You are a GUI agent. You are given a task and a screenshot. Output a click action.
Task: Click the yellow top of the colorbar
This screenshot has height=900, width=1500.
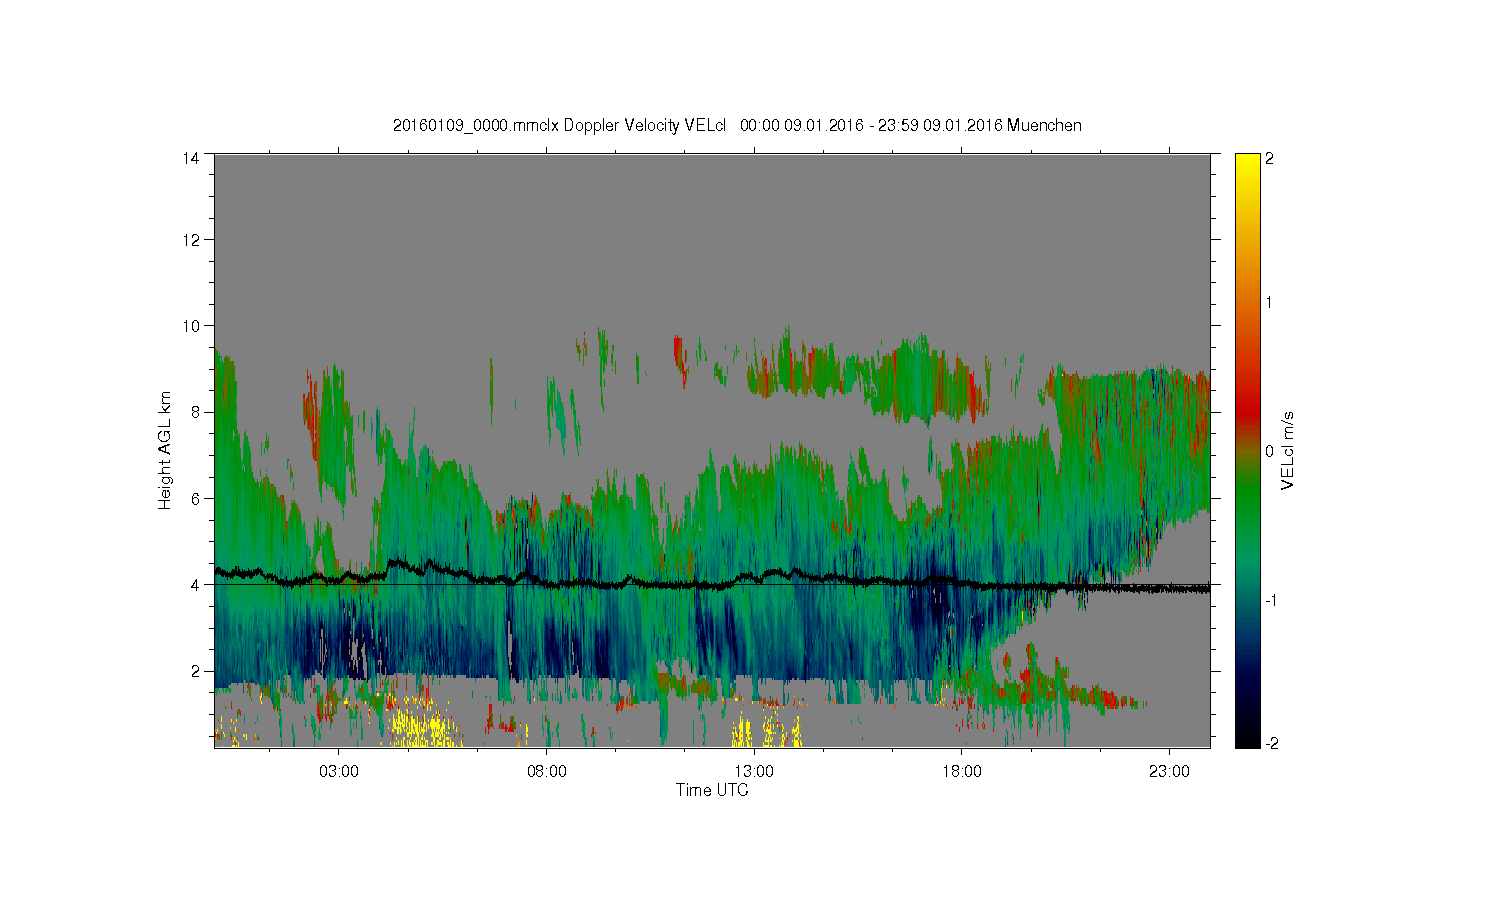[1247, 165]
